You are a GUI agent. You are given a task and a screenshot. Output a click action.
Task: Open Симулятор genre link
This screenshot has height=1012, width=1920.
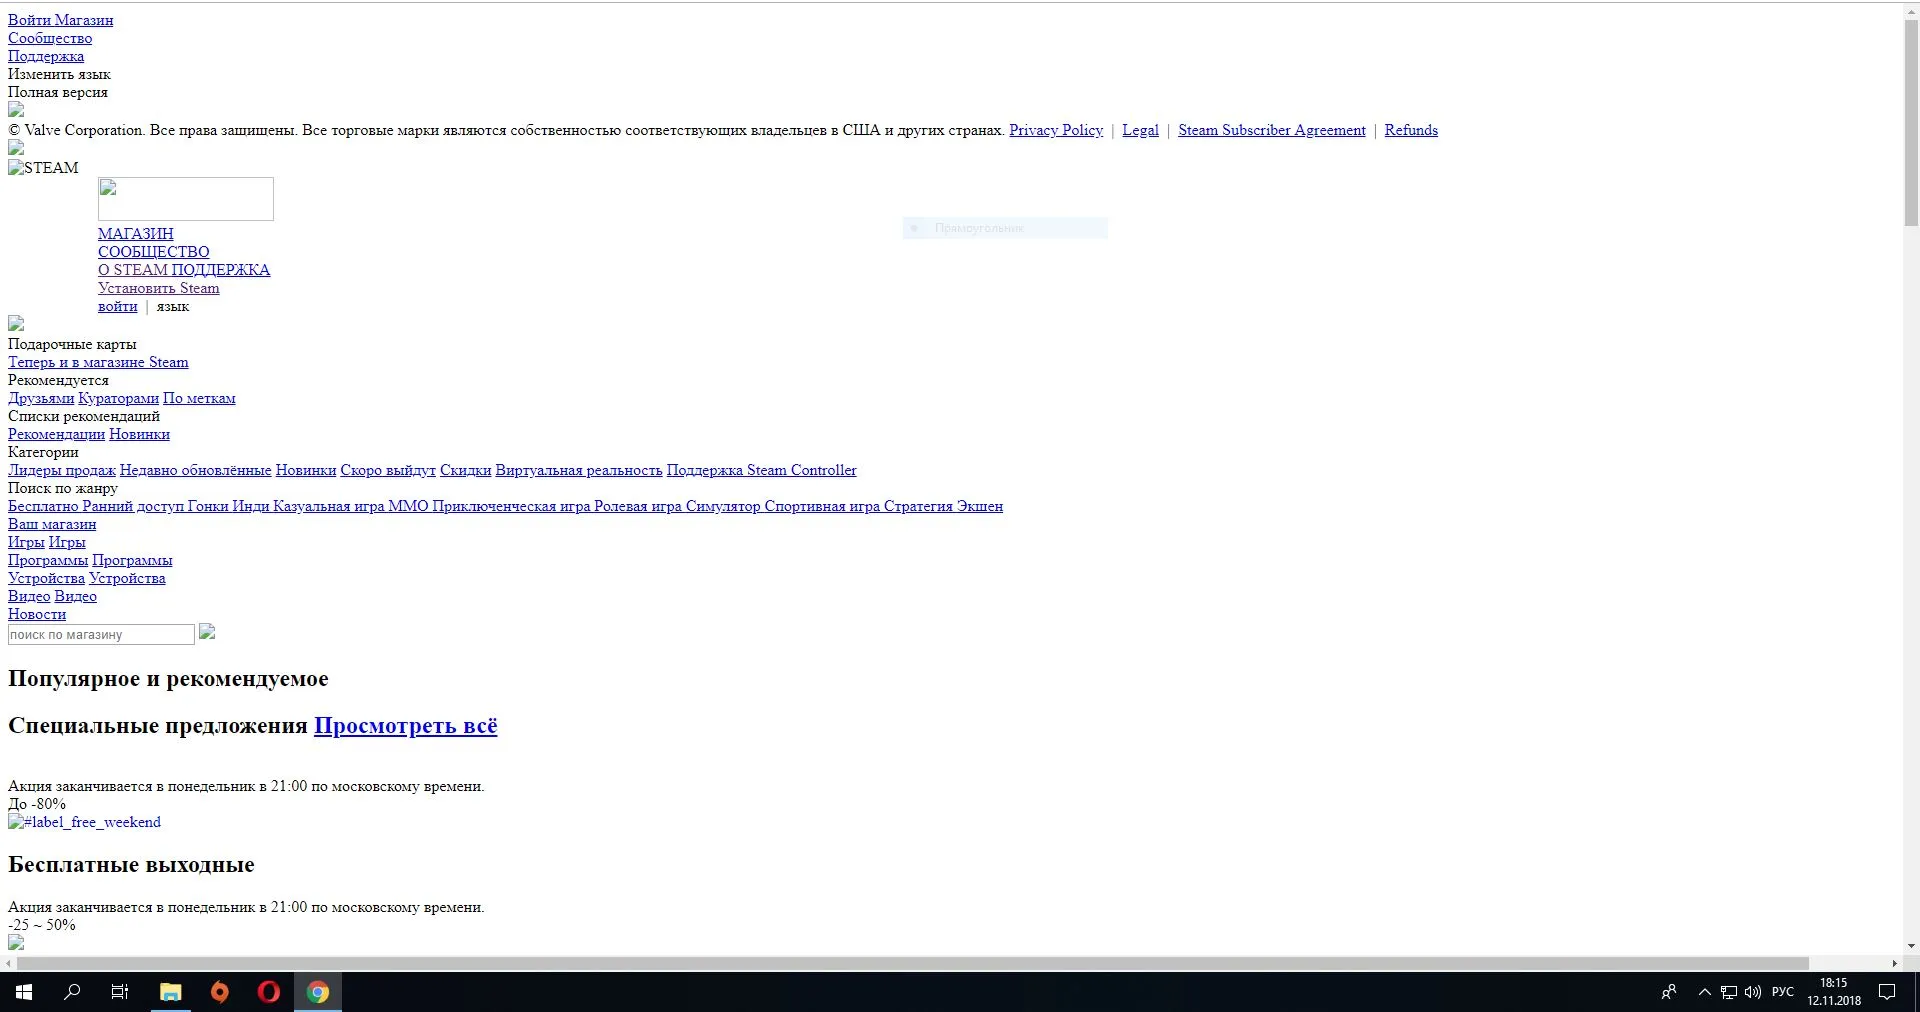click(x=723, y=506)
